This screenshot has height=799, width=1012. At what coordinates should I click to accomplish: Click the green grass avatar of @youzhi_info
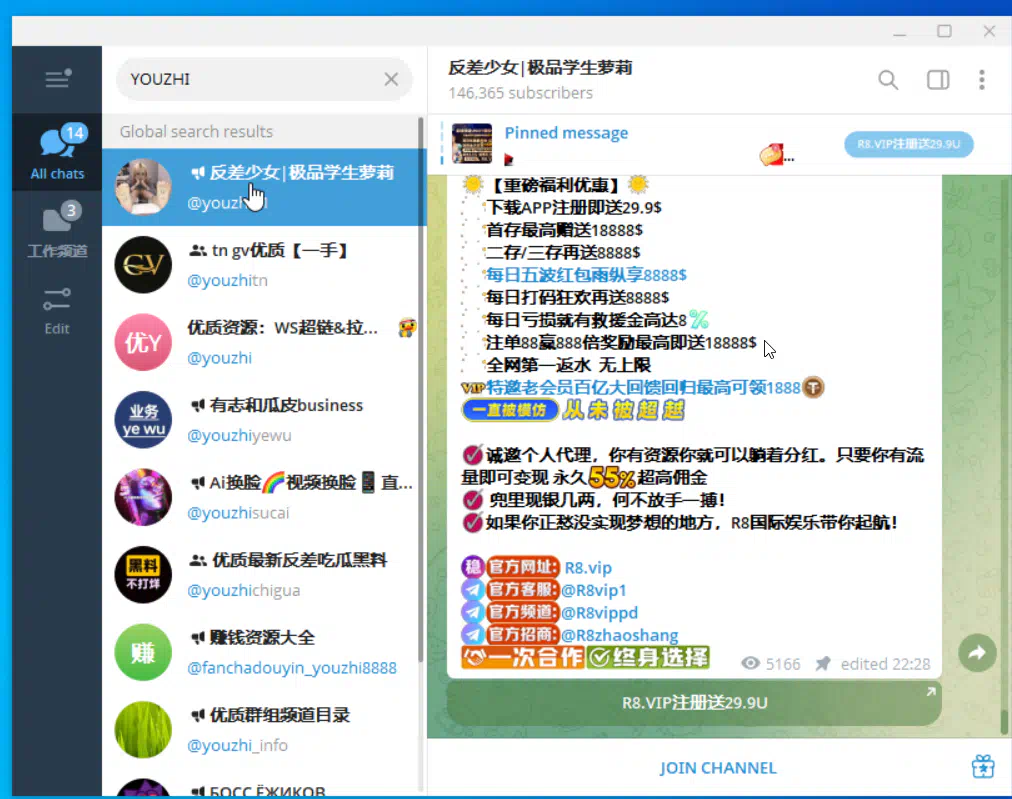(143, 729)
